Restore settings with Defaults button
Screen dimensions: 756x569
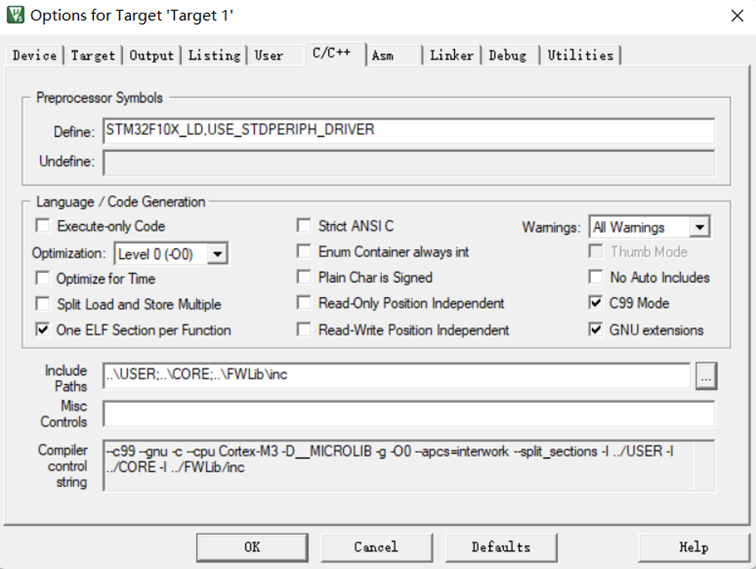pyautogui.click(x=501, y=547)
